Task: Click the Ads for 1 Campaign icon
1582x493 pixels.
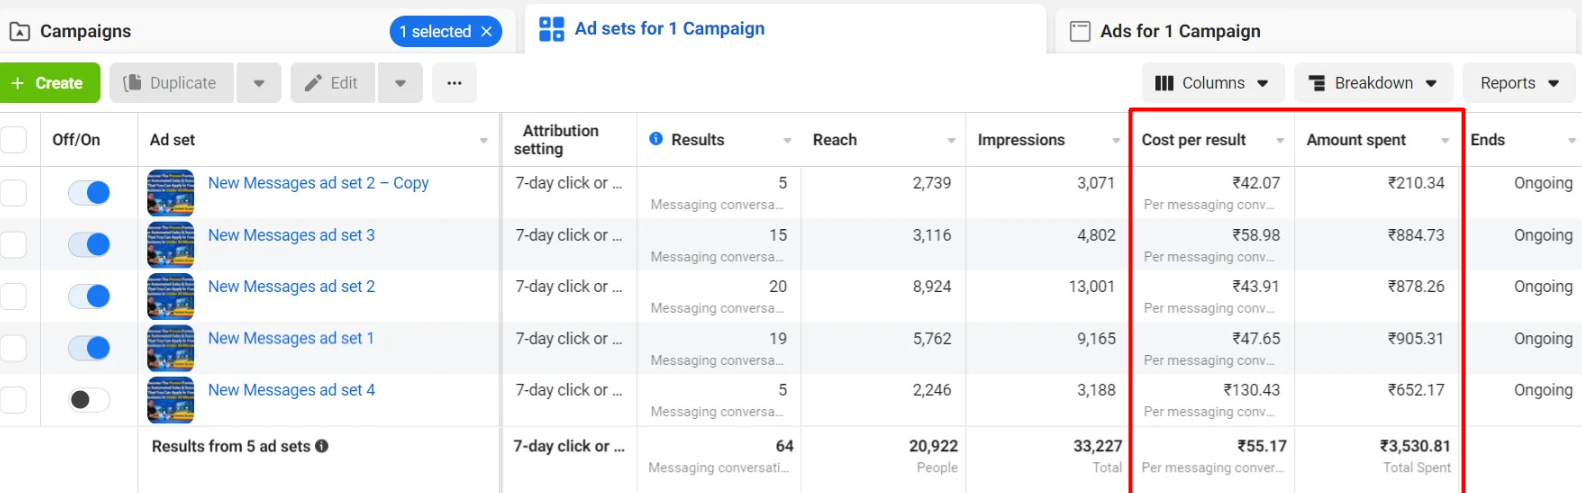Action: point(1080,32)
